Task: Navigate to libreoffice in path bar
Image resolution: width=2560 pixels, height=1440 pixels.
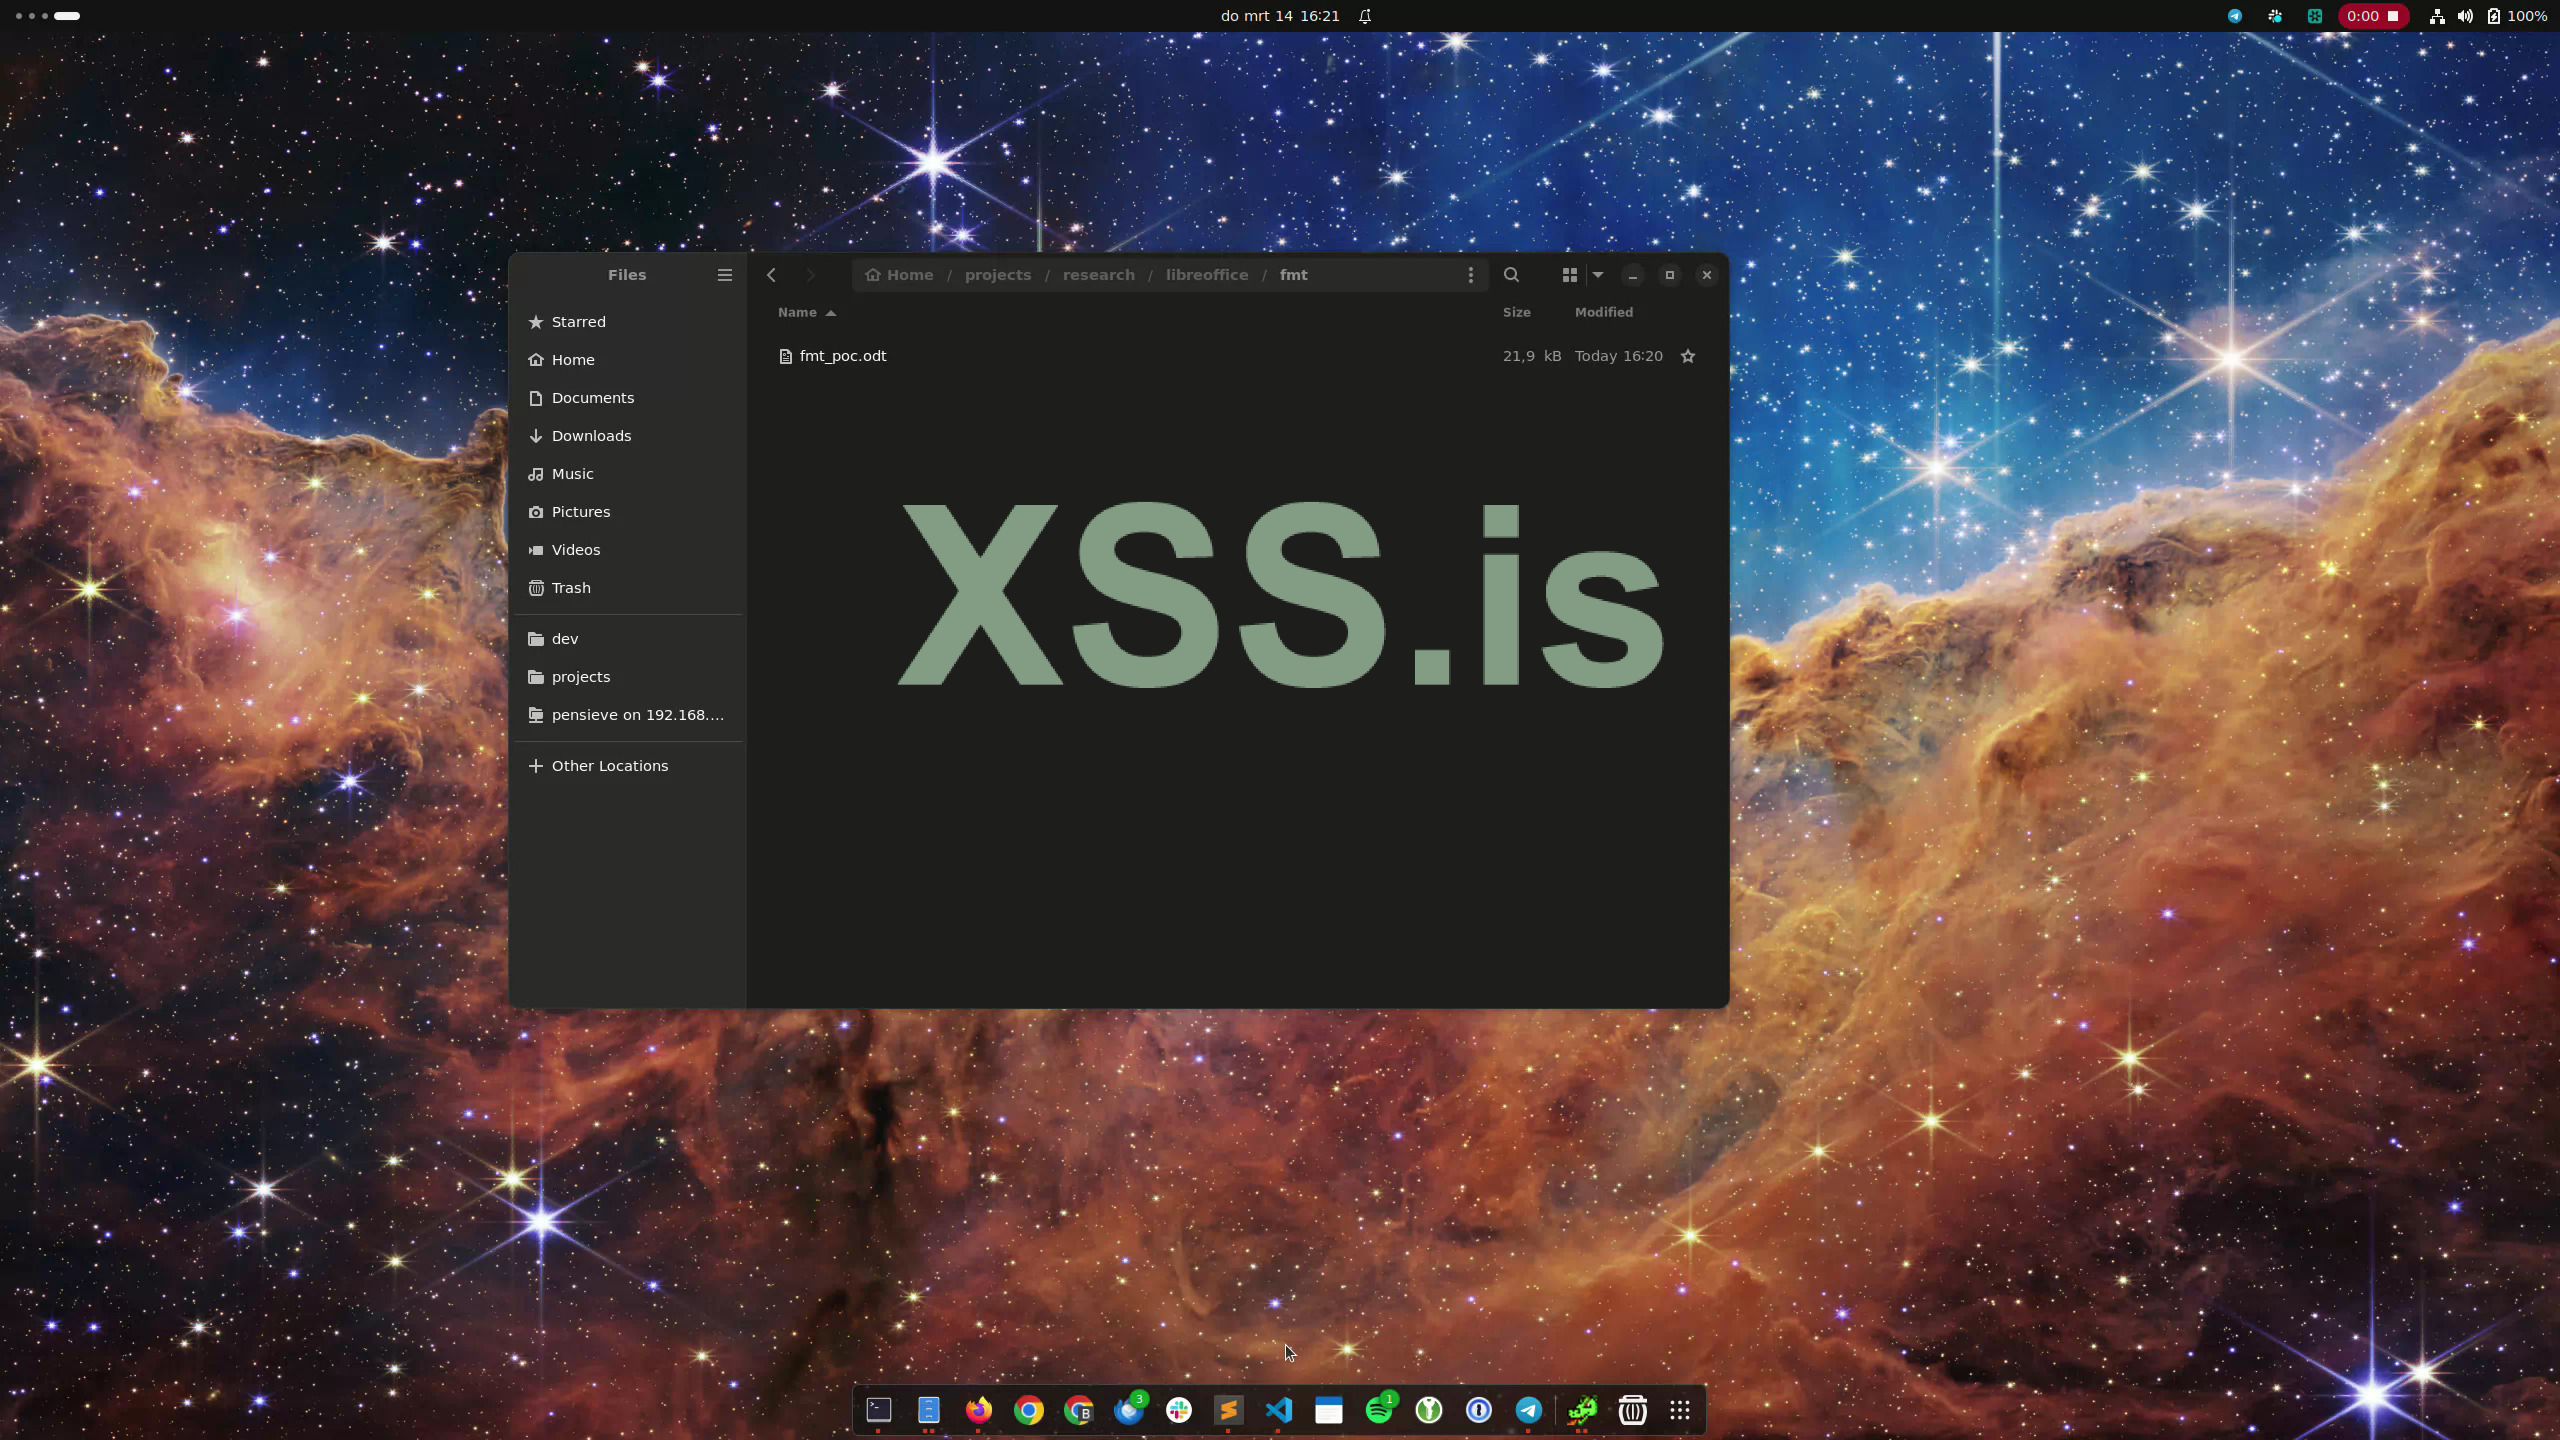Action: pos(1206,275)
